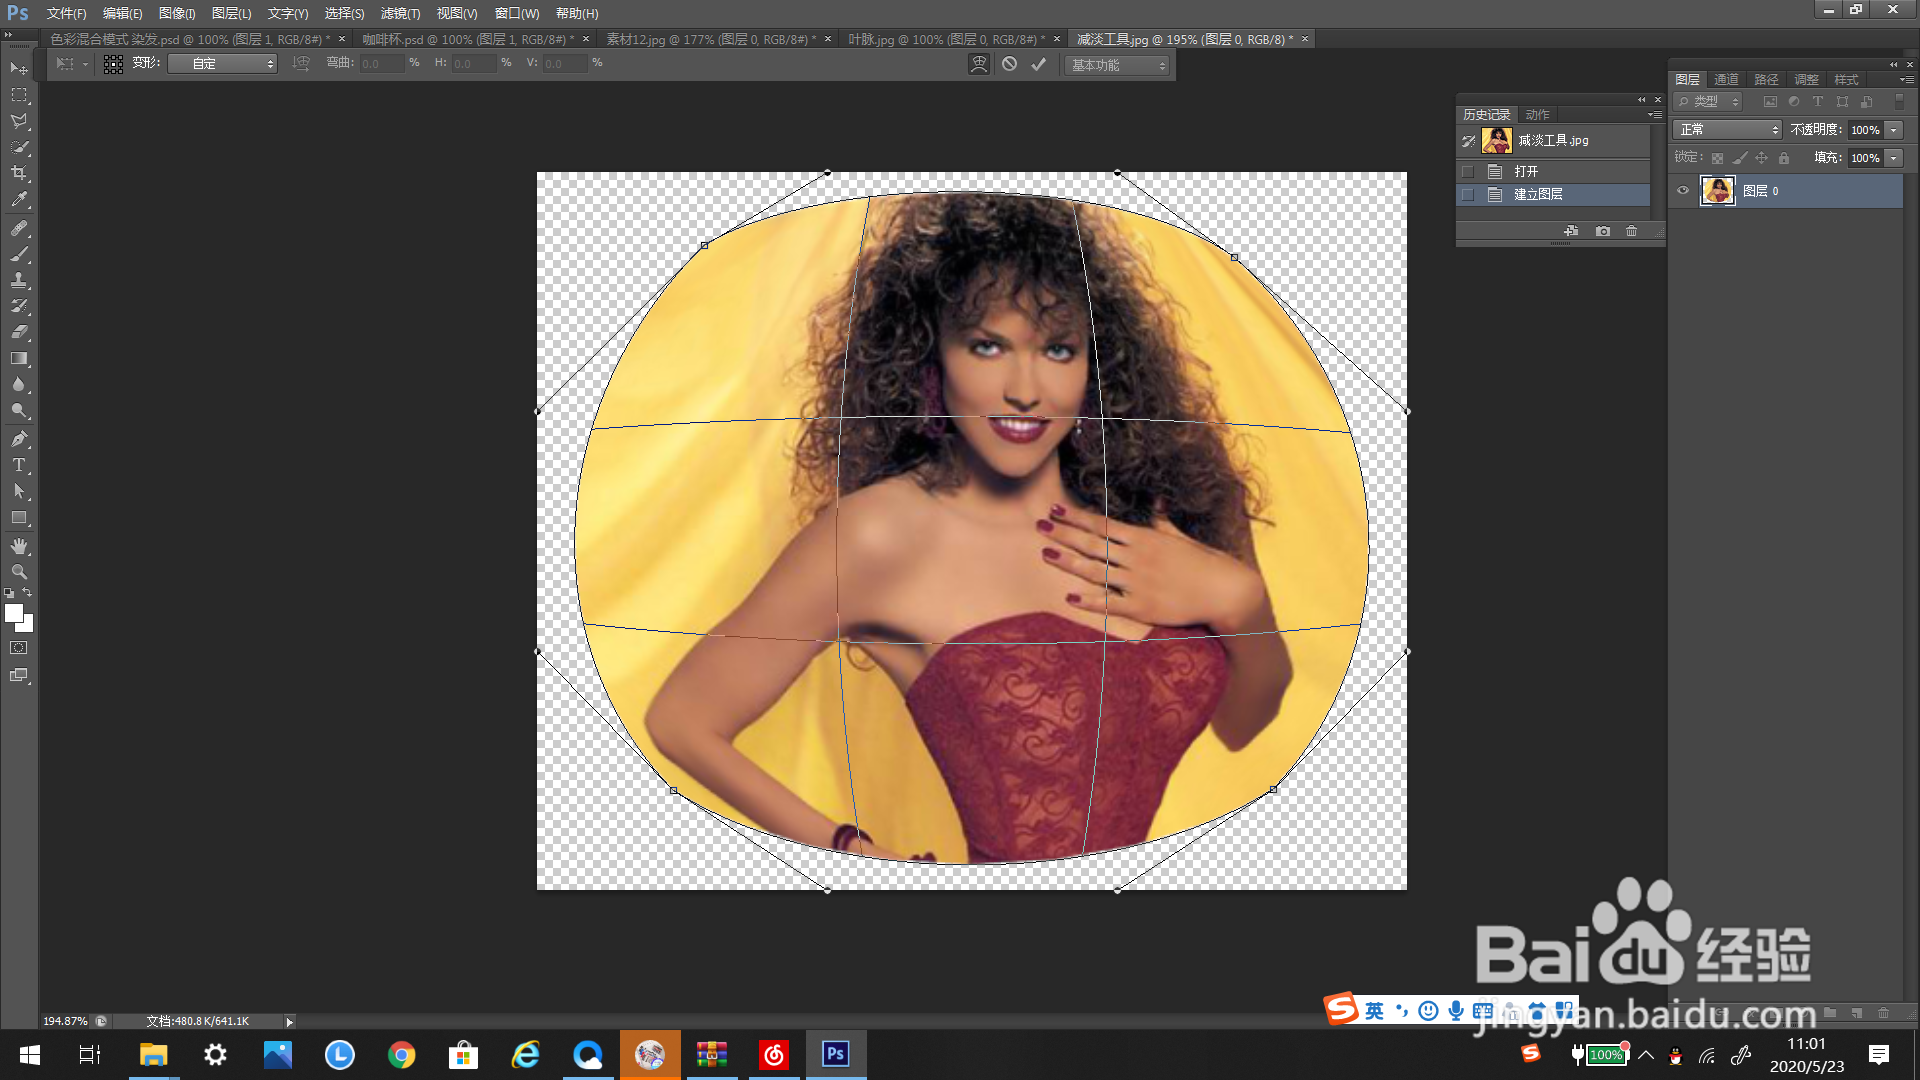Open the 正常 blend mode dropdown
The height and width of the screenshot is (1080, 1920).
[1727, 130]
